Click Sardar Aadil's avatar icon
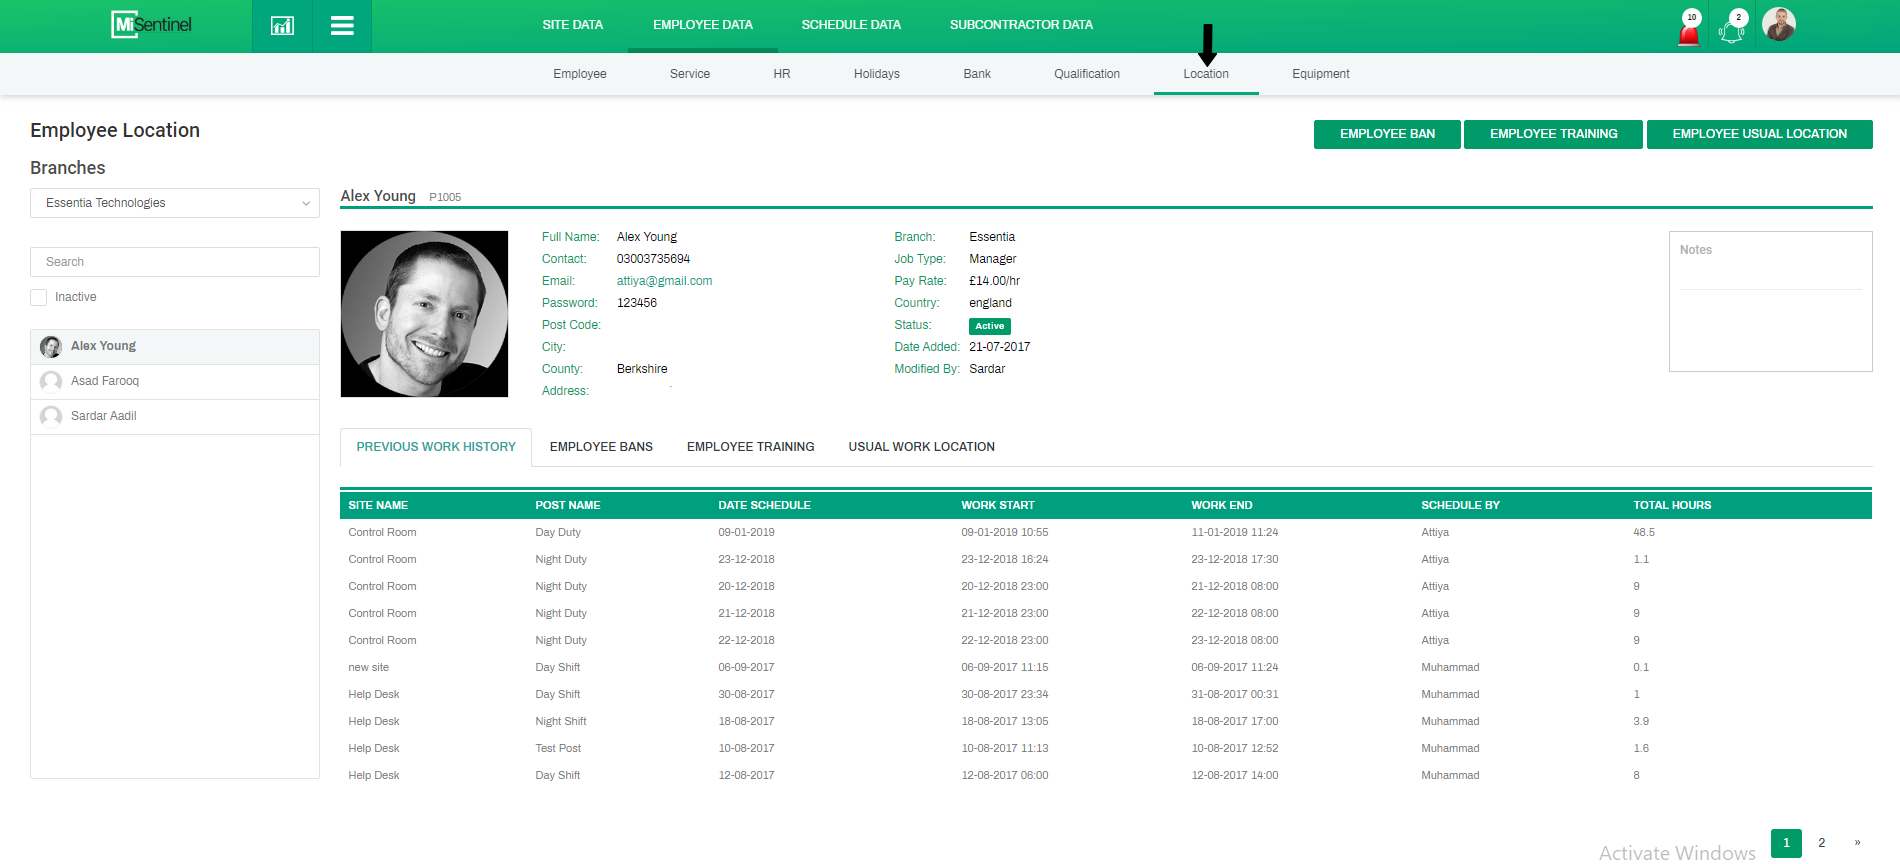Image resolution: width=1900 pixels, height=864 pixels. pos(51,417)
